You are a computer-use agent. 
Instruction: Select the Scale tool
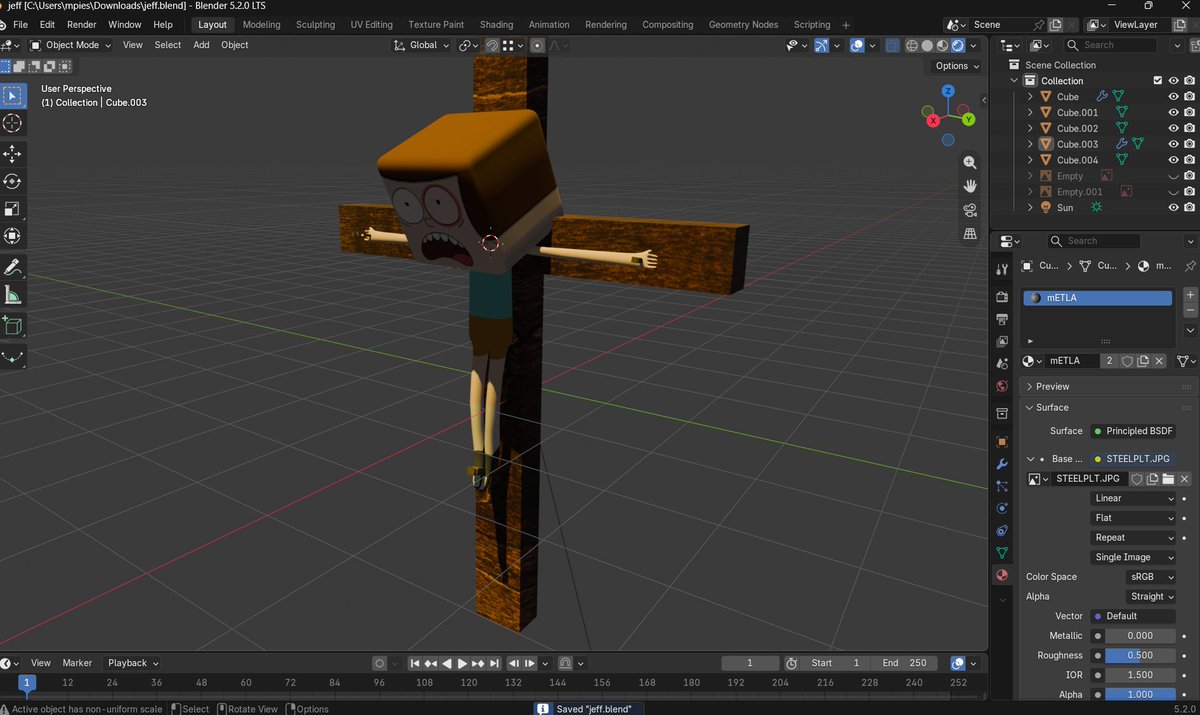pos(13,209)
